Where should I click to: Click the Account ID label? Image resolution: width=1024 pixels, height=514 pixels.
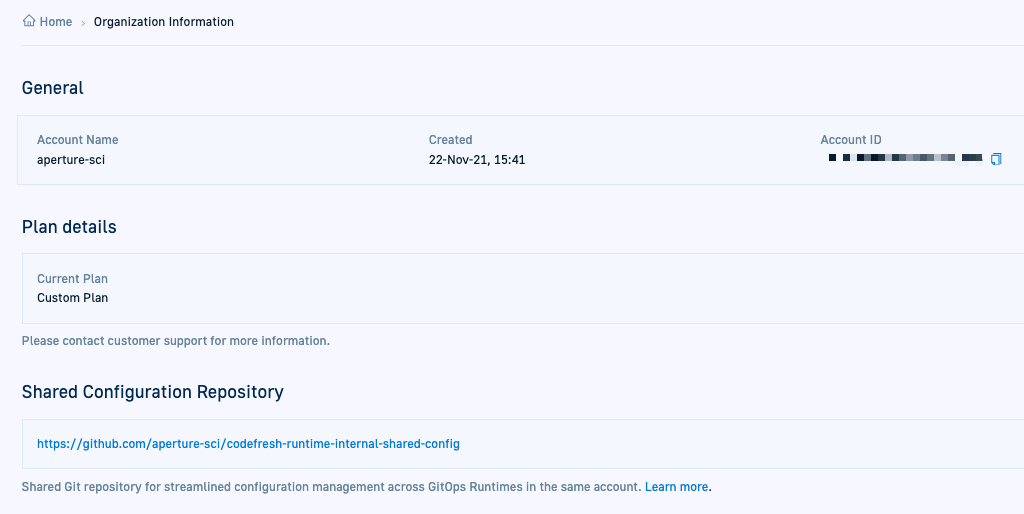pos(851,140)
